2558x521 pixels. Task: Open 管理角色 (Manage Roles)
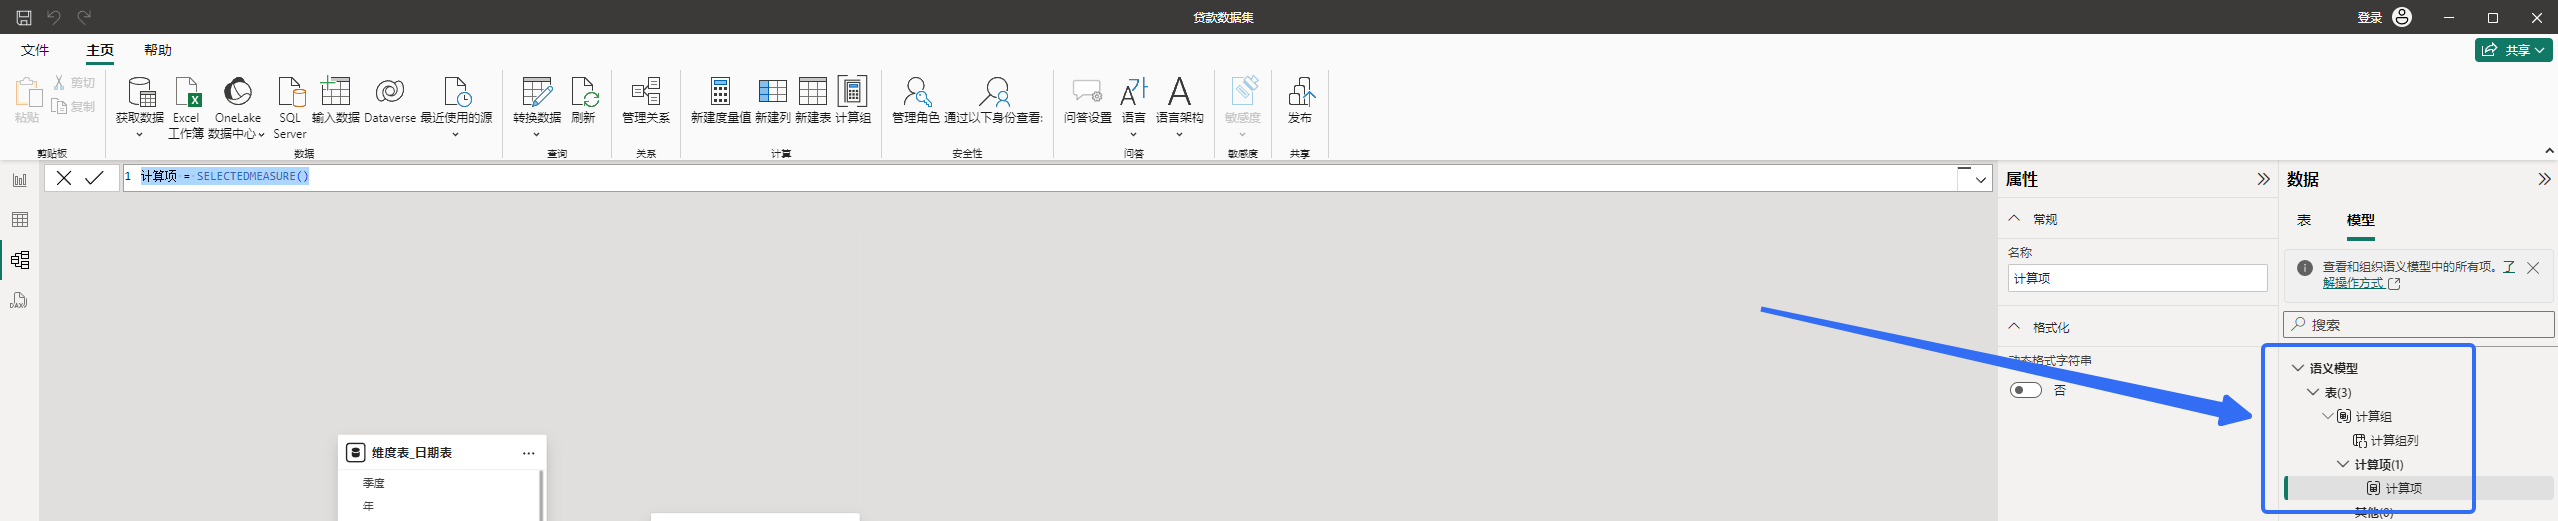[x=916, y=92]
